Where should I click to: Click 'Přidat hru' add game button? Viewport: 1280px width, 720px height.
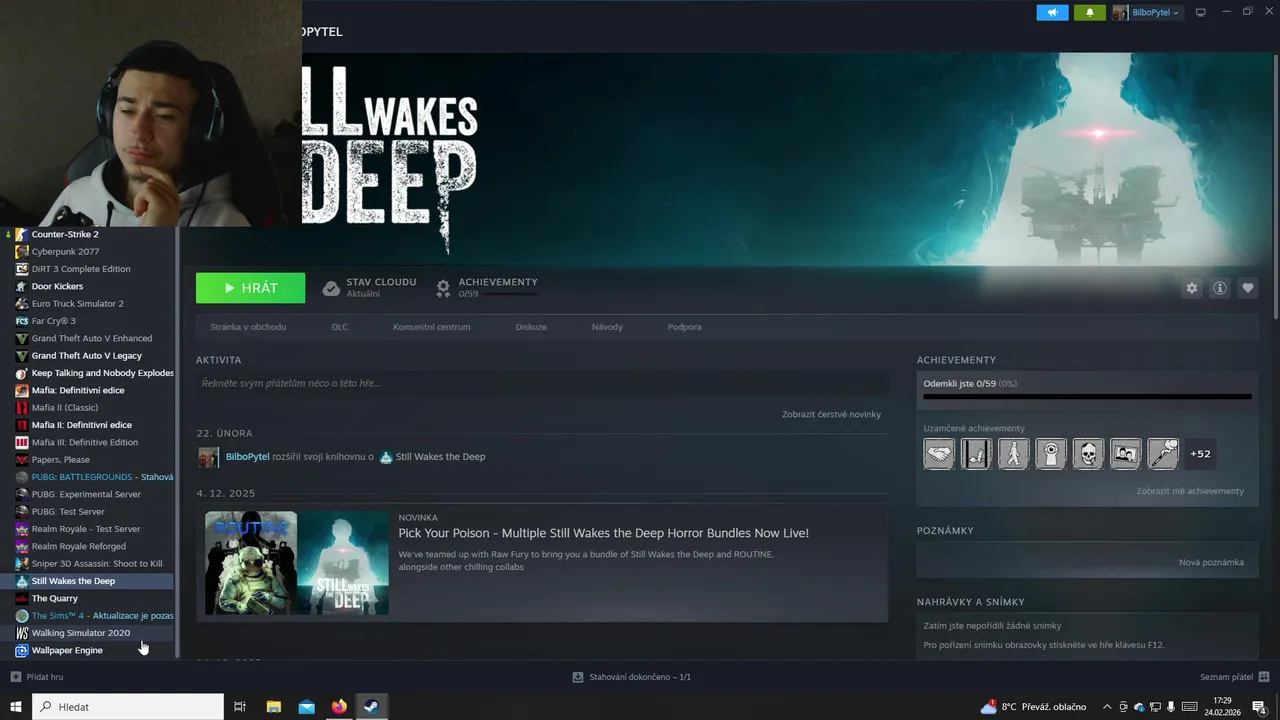pyautogui.click(x=37, y=677)
